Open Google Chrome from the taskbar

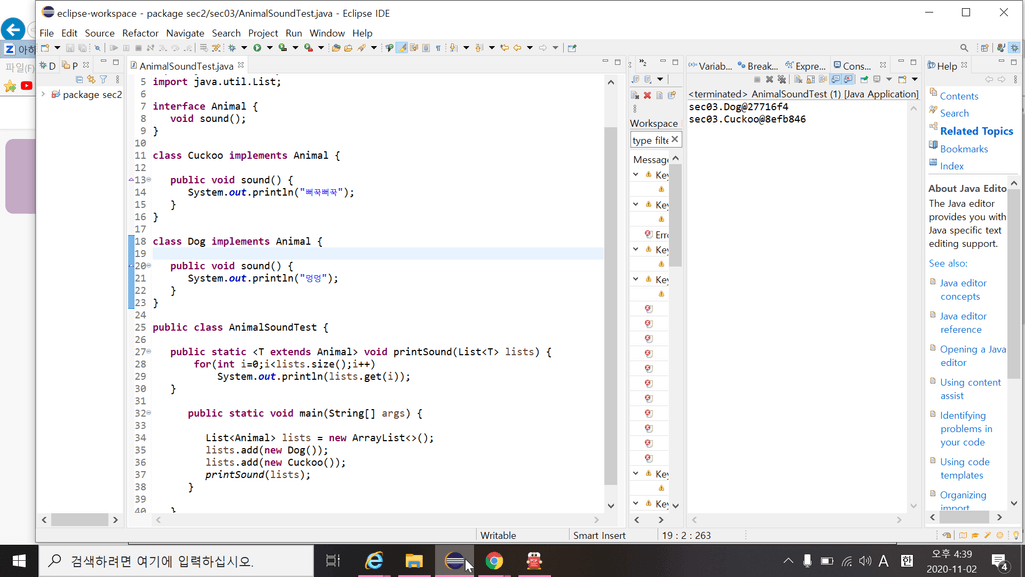pos(494,561)
